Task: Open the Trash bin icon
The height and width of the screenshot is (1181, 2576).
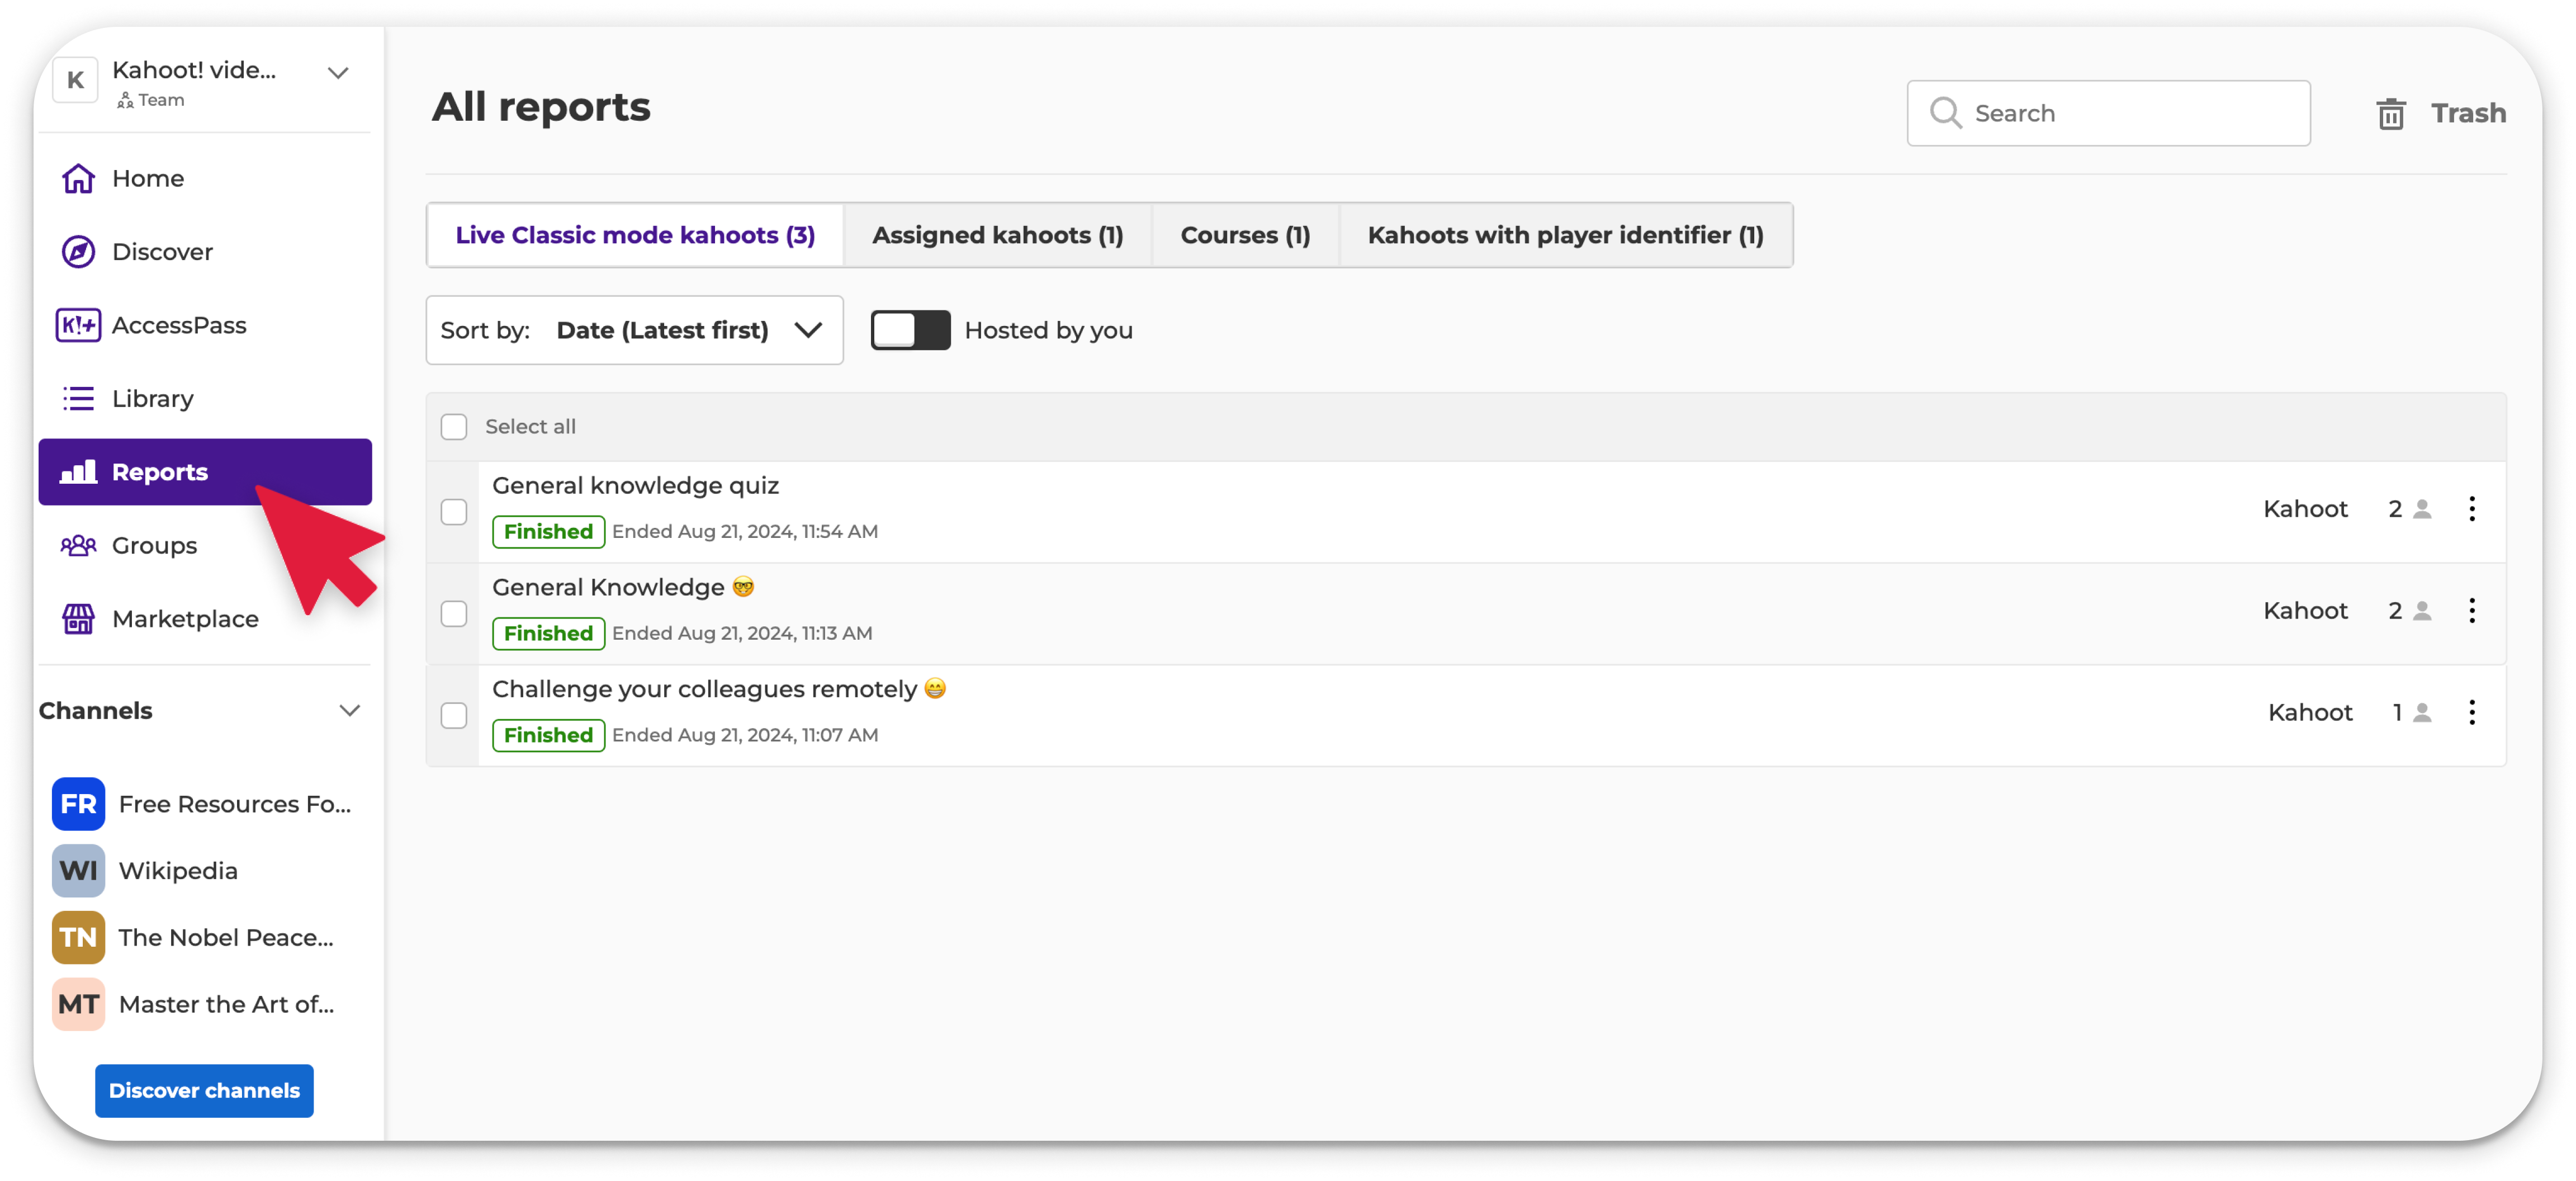Action: (2390, 114)
